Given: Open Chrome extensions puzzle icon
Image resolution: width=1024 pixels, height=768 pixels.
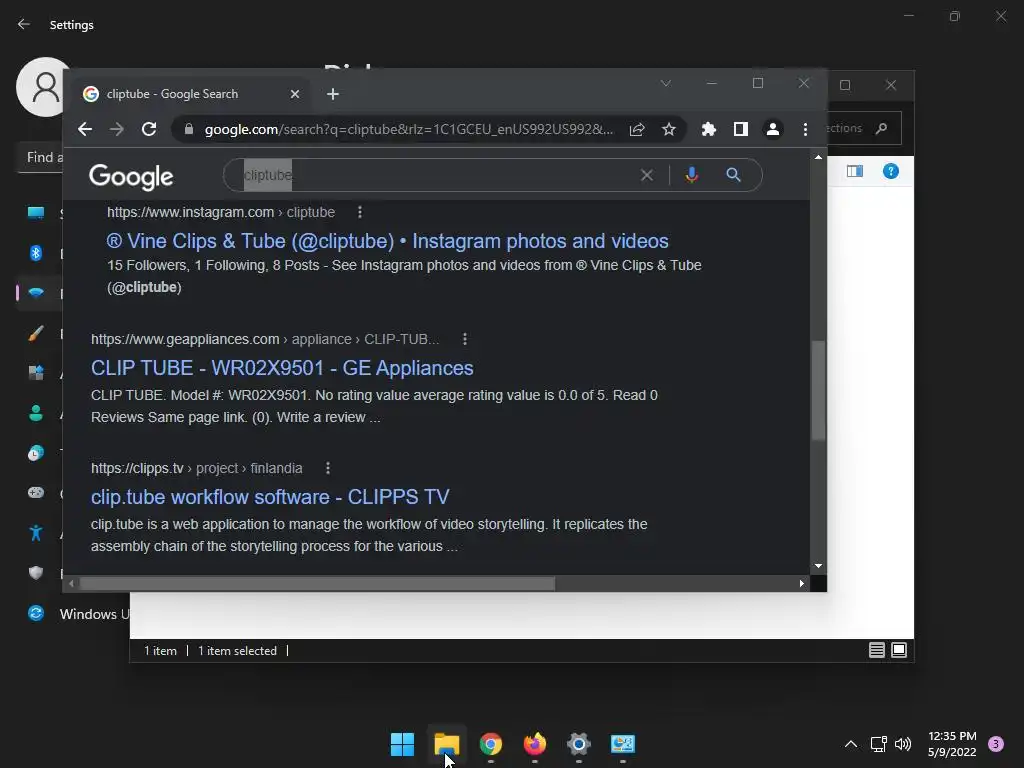Looking at the screenshot, I should pyautogui.click(x=709, y=129).
